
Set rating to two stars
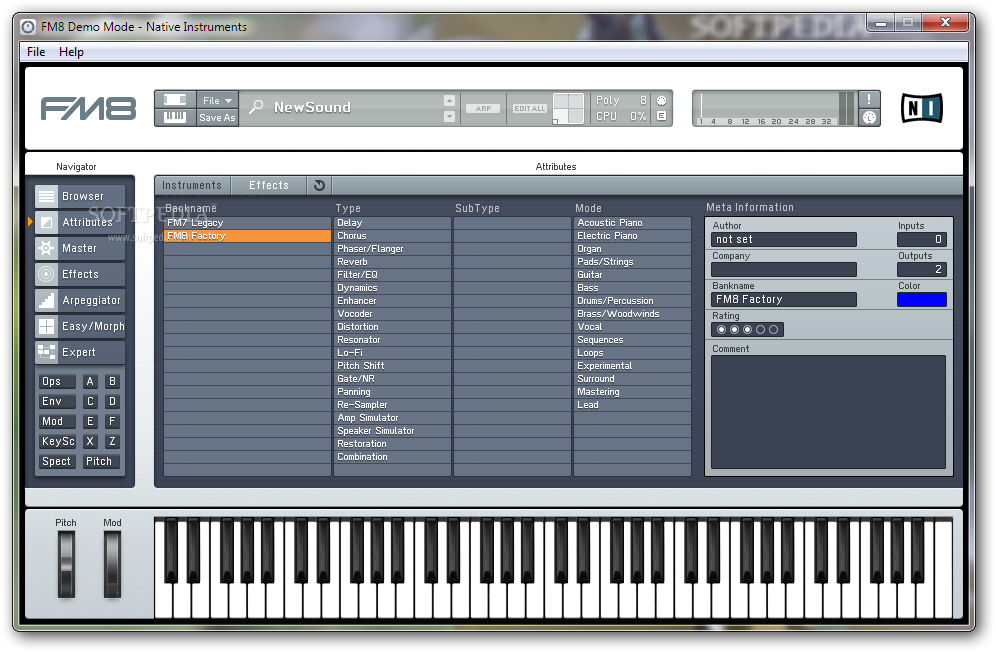[734, 330]
